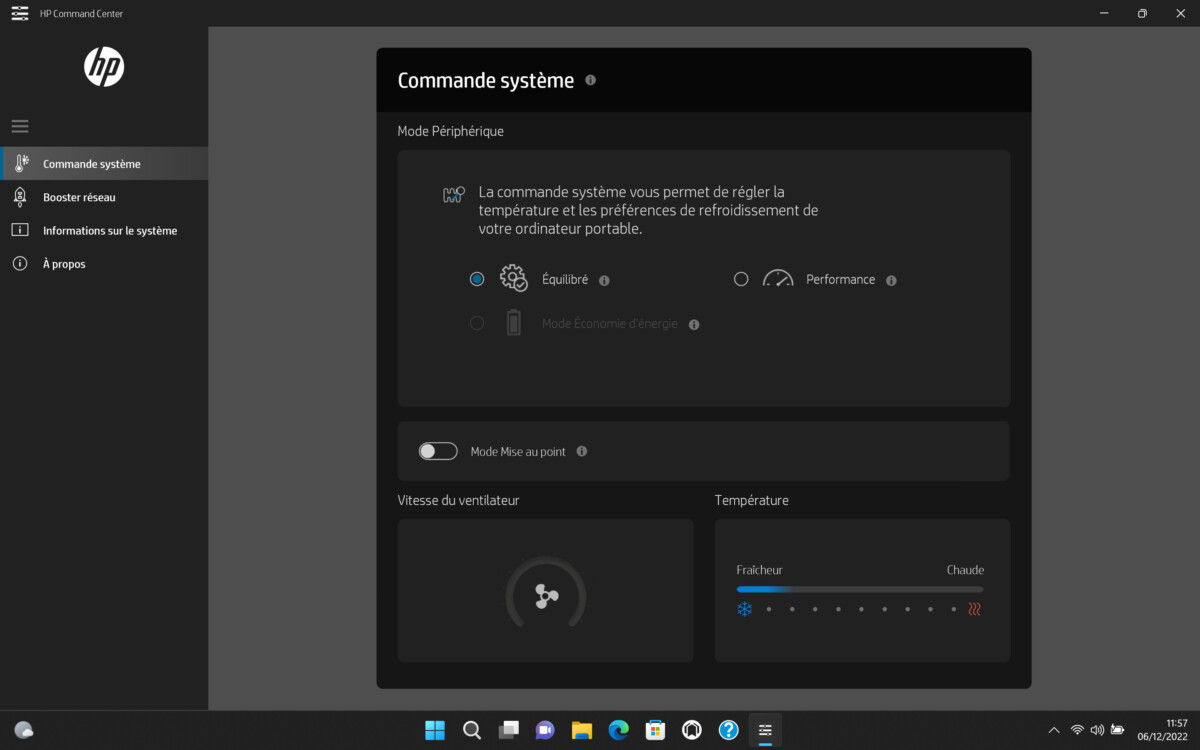Open the clock and date in taskbar

tap(1176, 730)
